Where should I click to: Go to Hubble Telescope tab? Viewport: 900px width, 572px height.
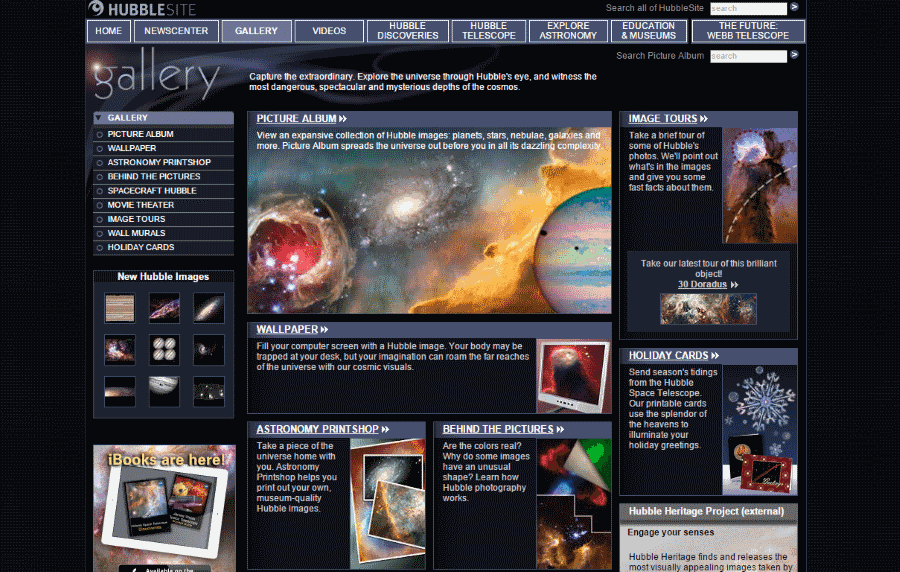(x=488, y=31)
